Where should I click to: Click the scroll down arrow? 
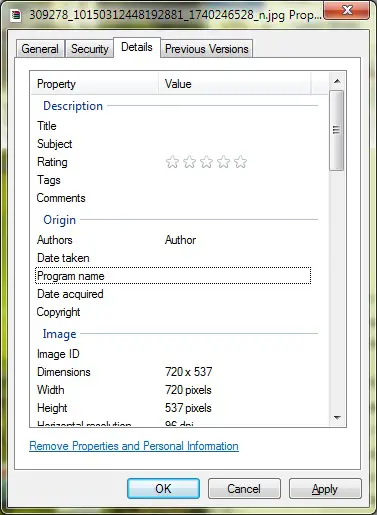337,417
